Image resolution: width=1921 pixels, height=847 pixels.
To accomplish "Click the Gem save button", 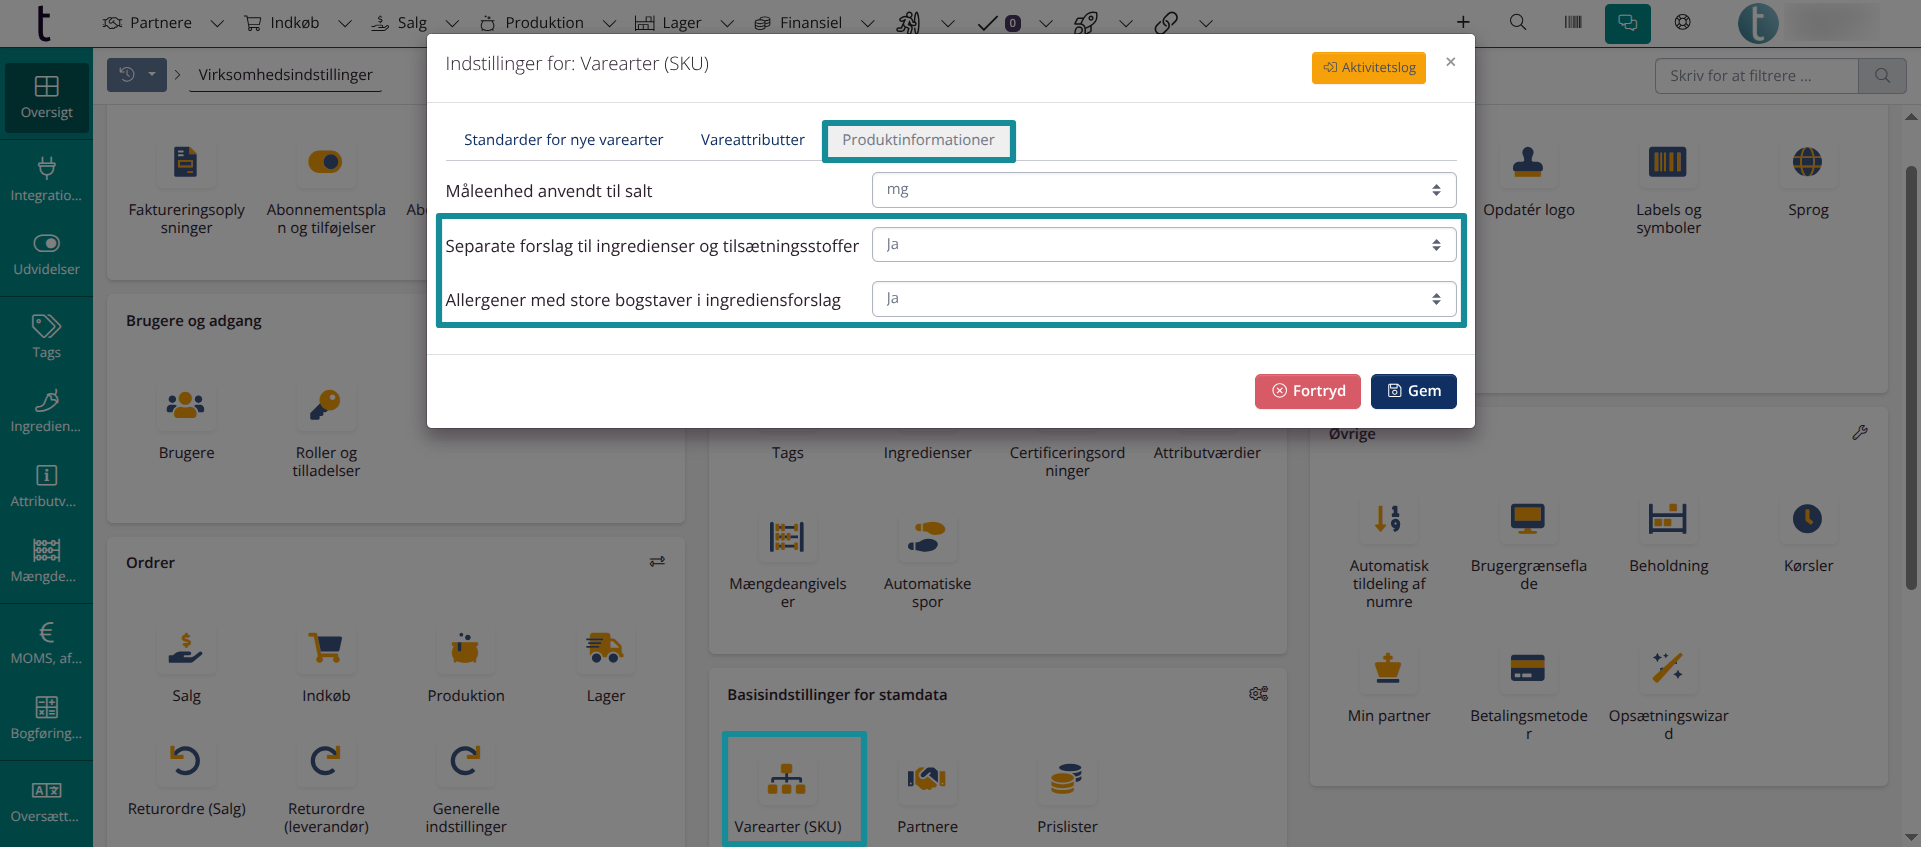I will [x=1413, y=391].
